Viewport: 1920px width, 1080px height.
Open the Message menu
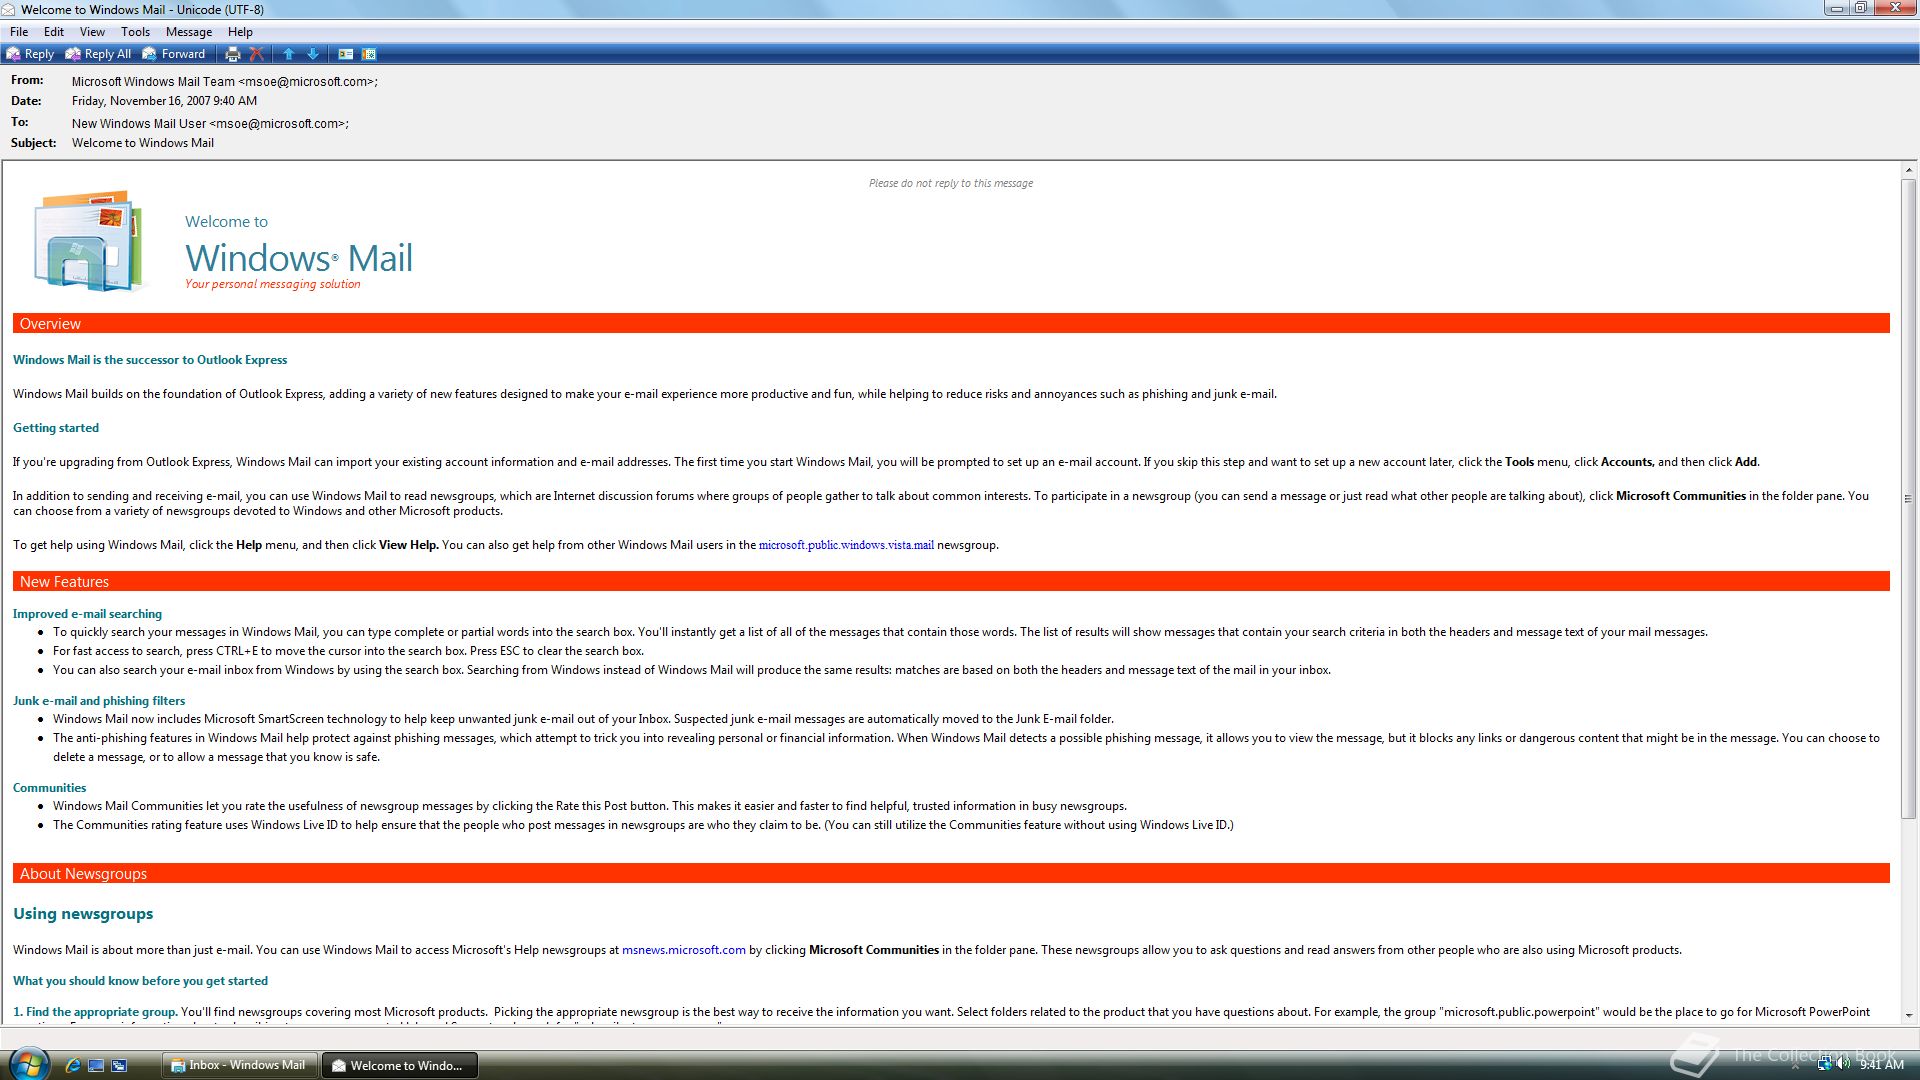188,32
